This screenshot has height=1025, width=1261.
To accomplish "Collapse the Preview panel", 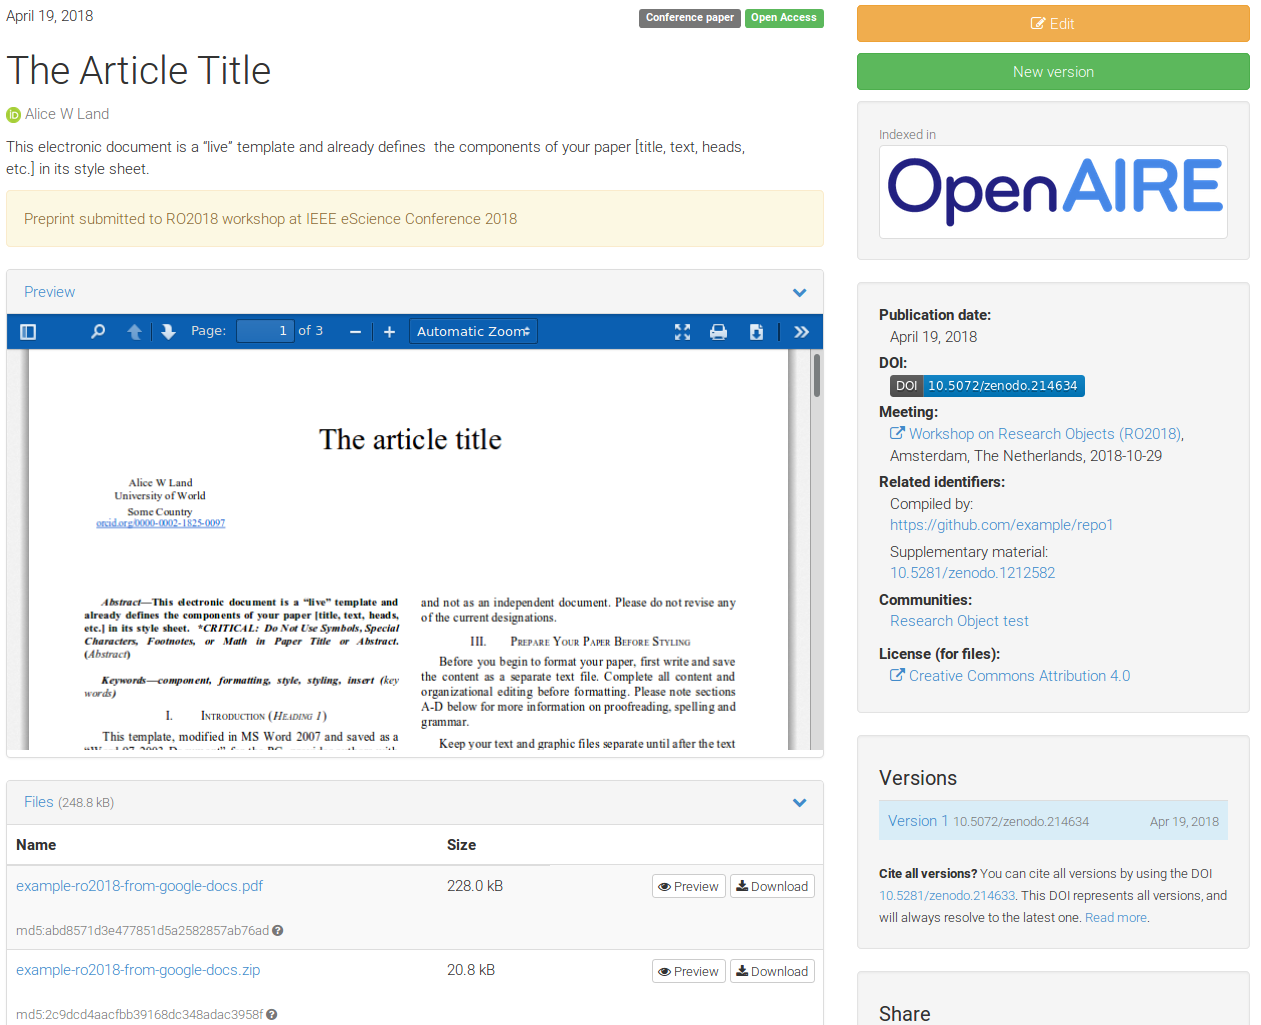I will pos(799,293).
